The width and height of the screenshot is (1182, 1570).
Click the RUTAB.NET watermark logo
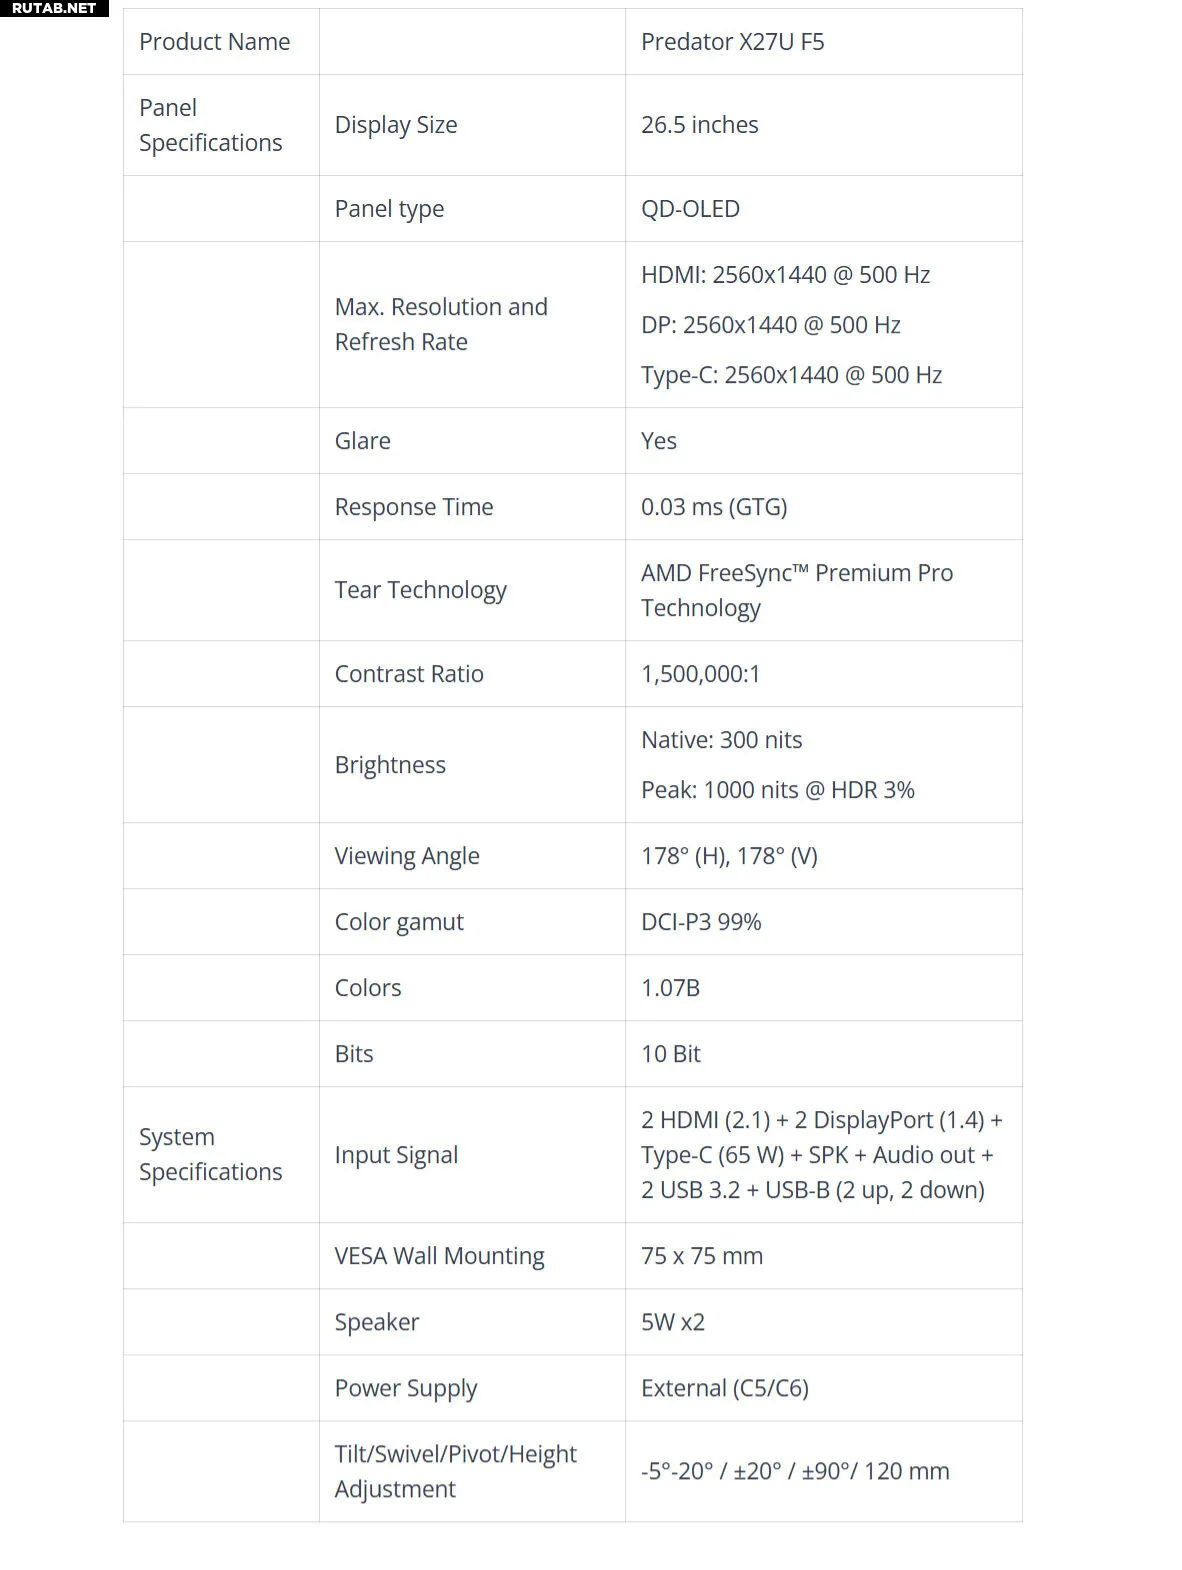tap(54, 8)
